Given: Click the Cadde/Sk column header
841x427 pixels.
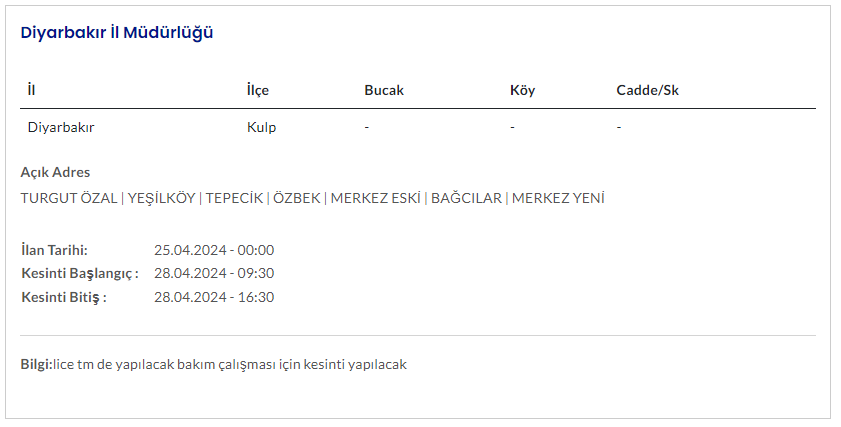Looking at the screenshot, I should click(647, 90).
